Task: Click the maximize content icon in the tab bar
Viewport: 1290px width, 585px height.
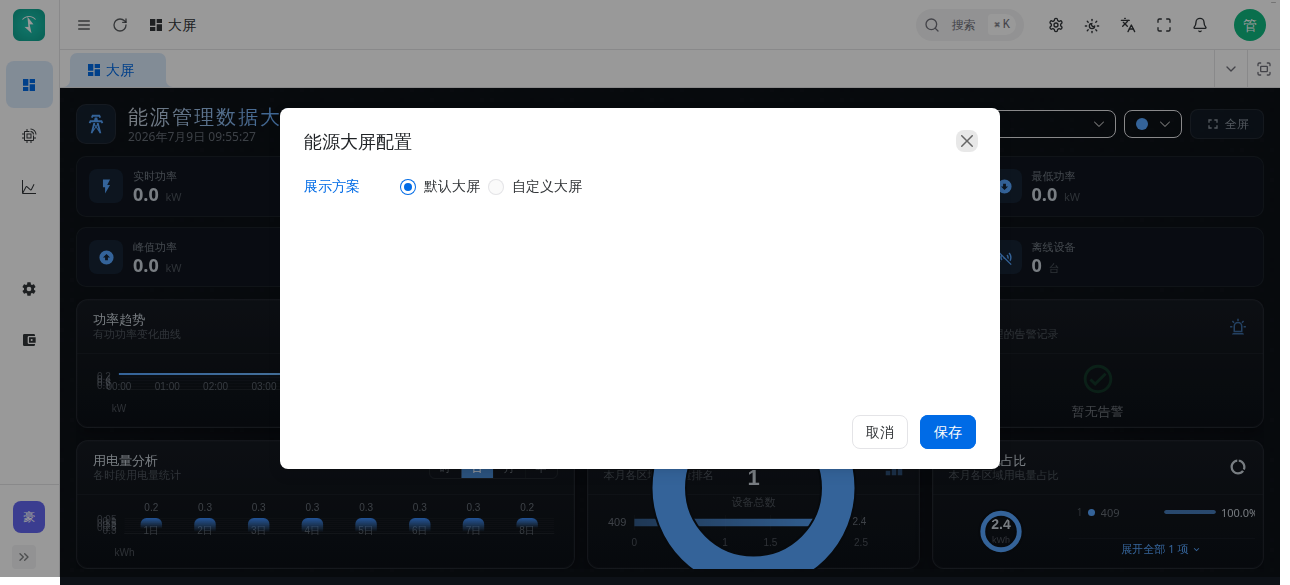Action: pyautogui.click(x=1264, y=69)
